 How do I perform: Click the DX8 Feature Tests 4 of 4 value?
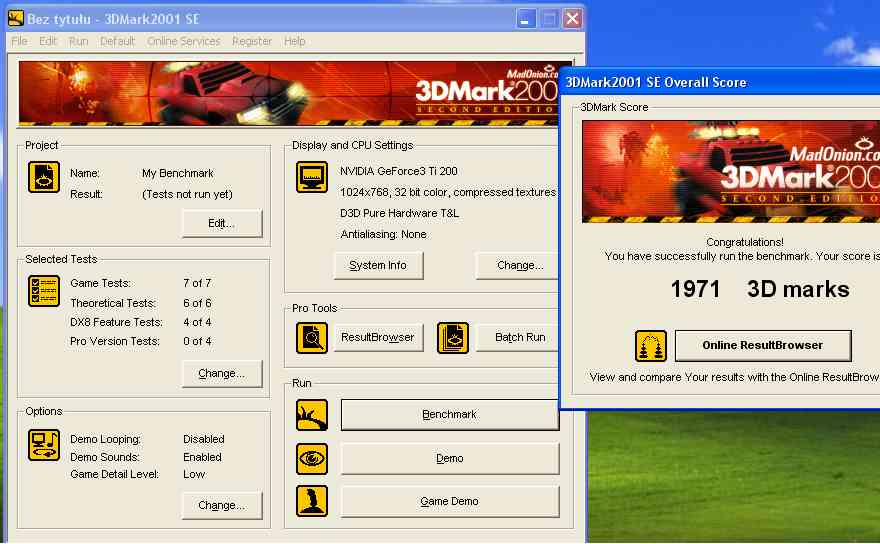coord(197,322)
